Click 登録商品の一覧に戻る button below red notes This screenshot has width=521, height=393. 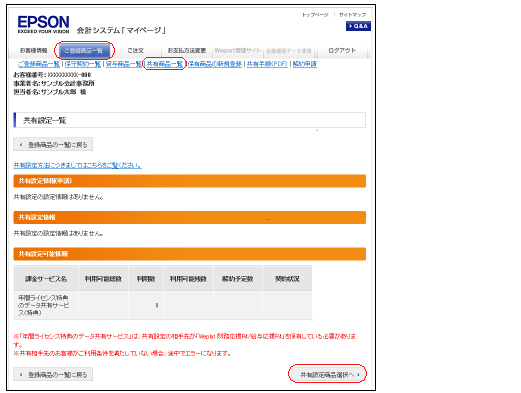[x=53, y=374]
